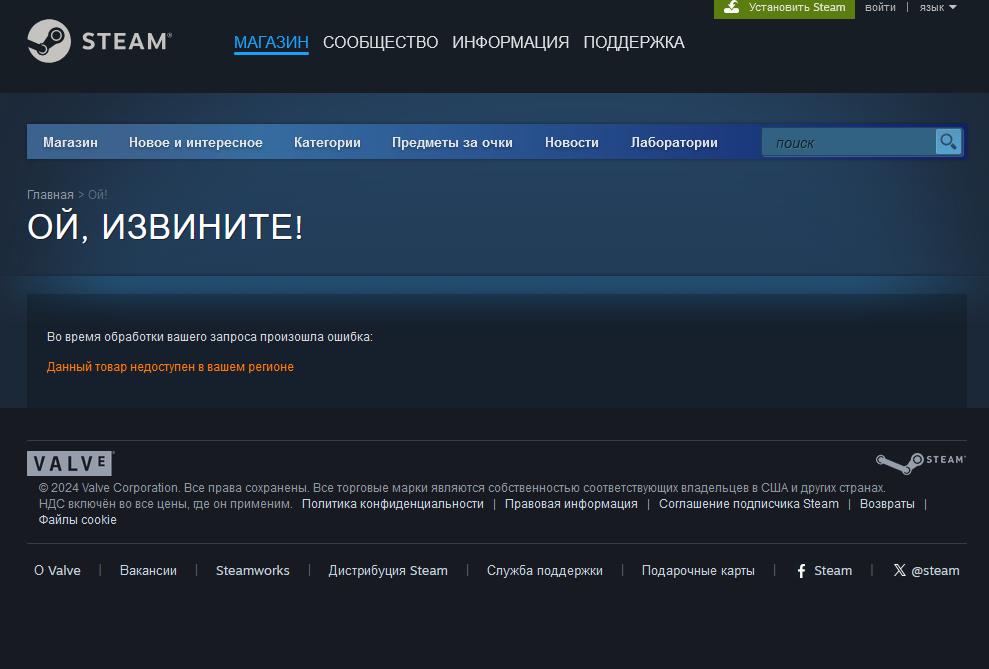Open the X @steam social link

pyautogui.click(x=926, y=571)
